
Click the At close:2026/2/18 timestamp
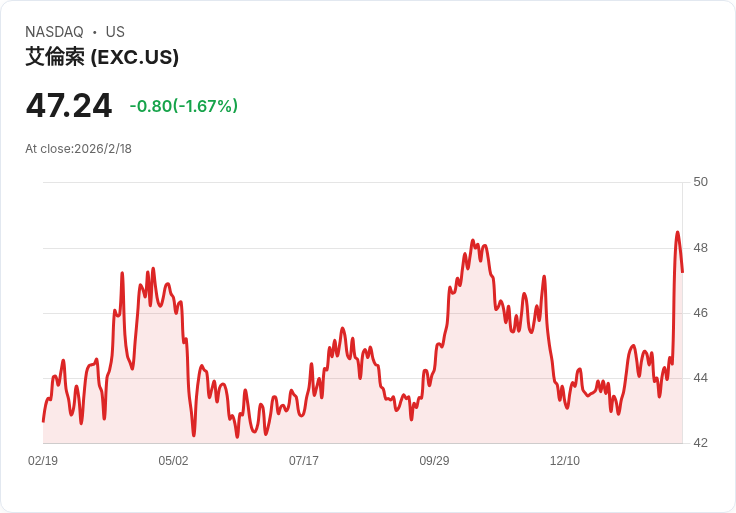(78, 149)
